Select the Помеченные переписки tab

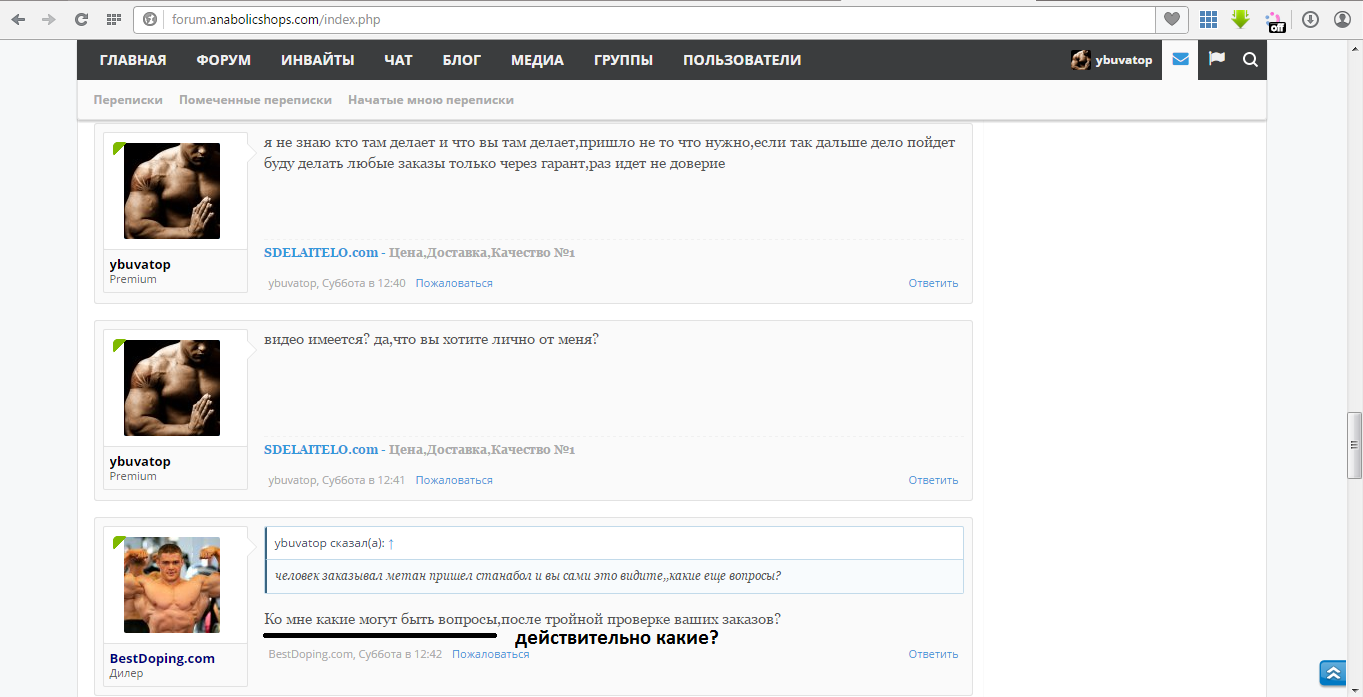click(x=255, y=100)
